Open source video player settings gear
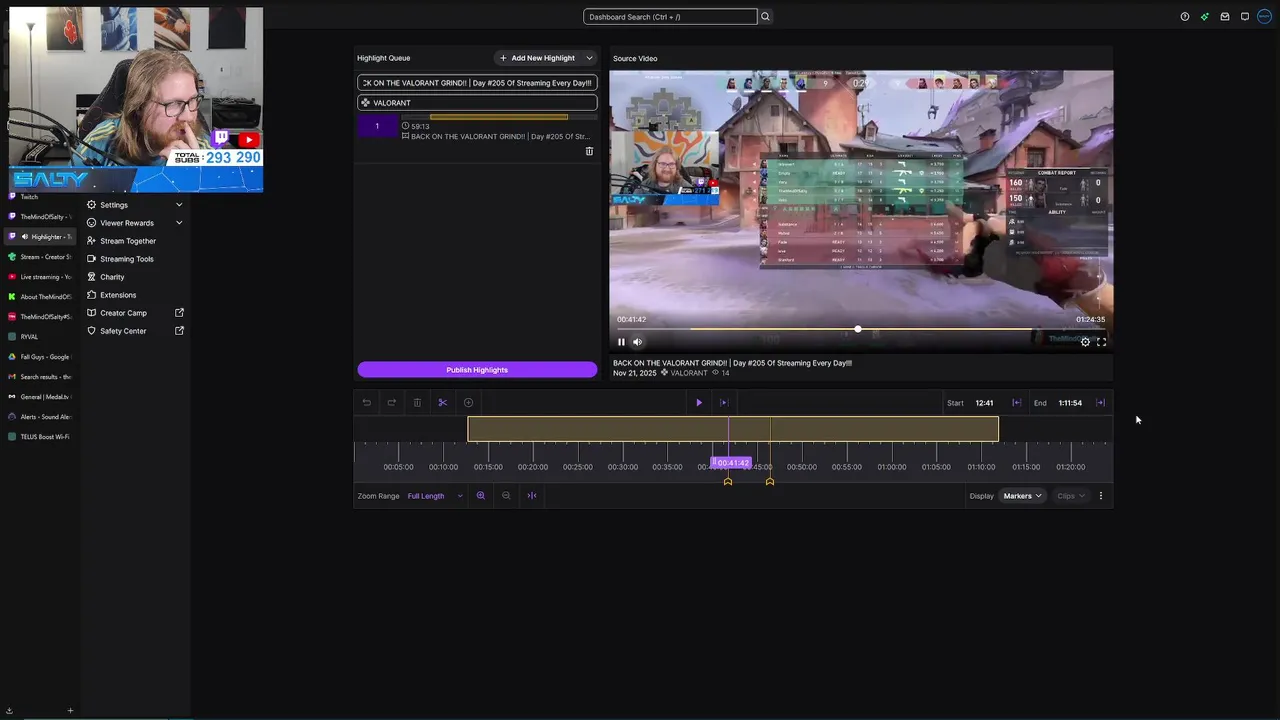Viewport: 1280px width, 720px height. [1085, 342]
